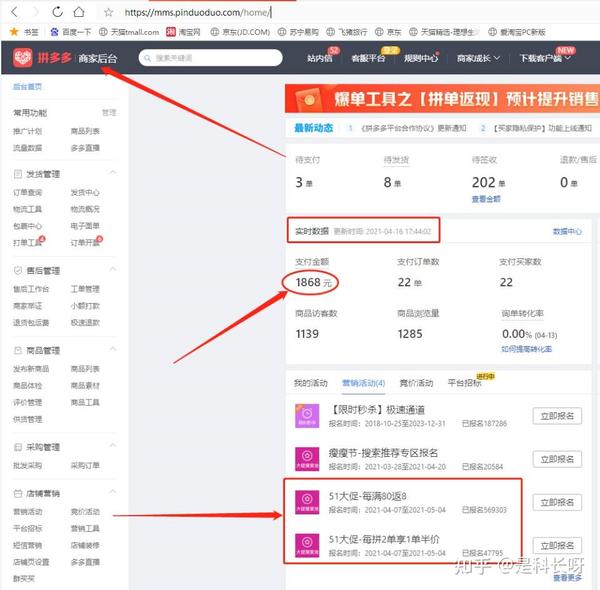600x590 pixels.
Task: Click 管理 next to 常用功能
Action: (109, 112)
